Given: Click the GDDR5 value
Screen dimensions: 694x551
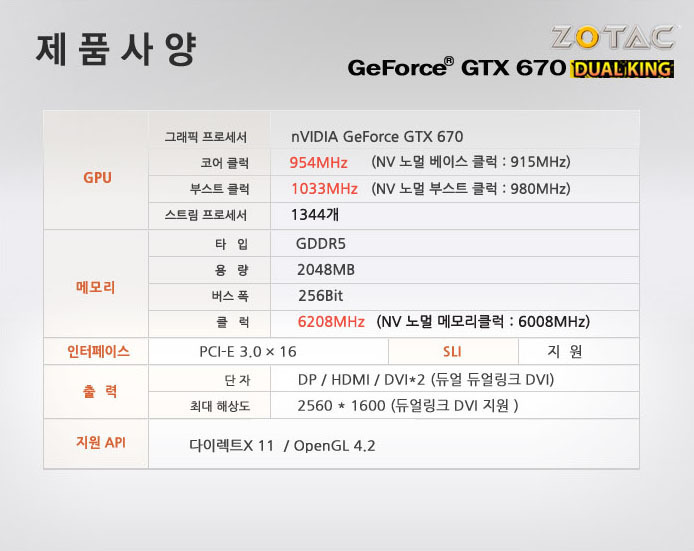Looking at the screenshot, I should coord(320,243).
